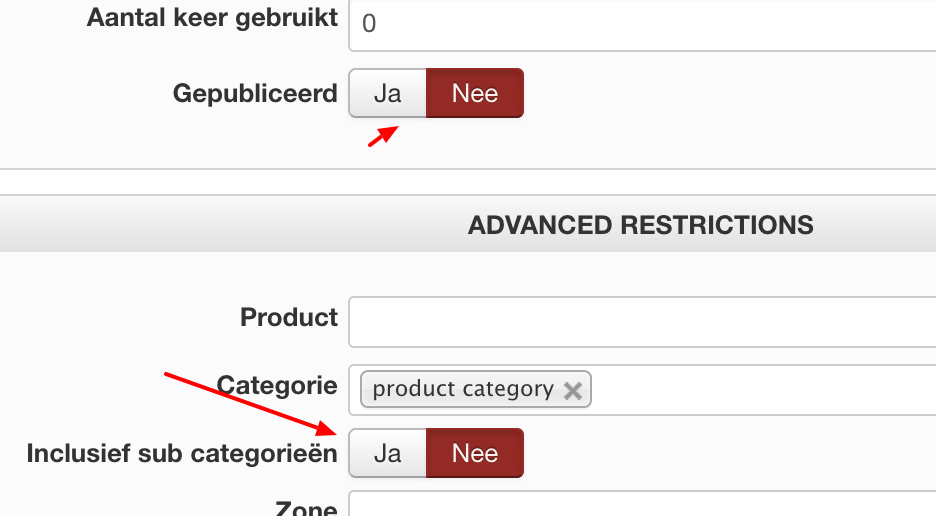
Task: Click into the Product field
Action: click(x=640, y=321)
